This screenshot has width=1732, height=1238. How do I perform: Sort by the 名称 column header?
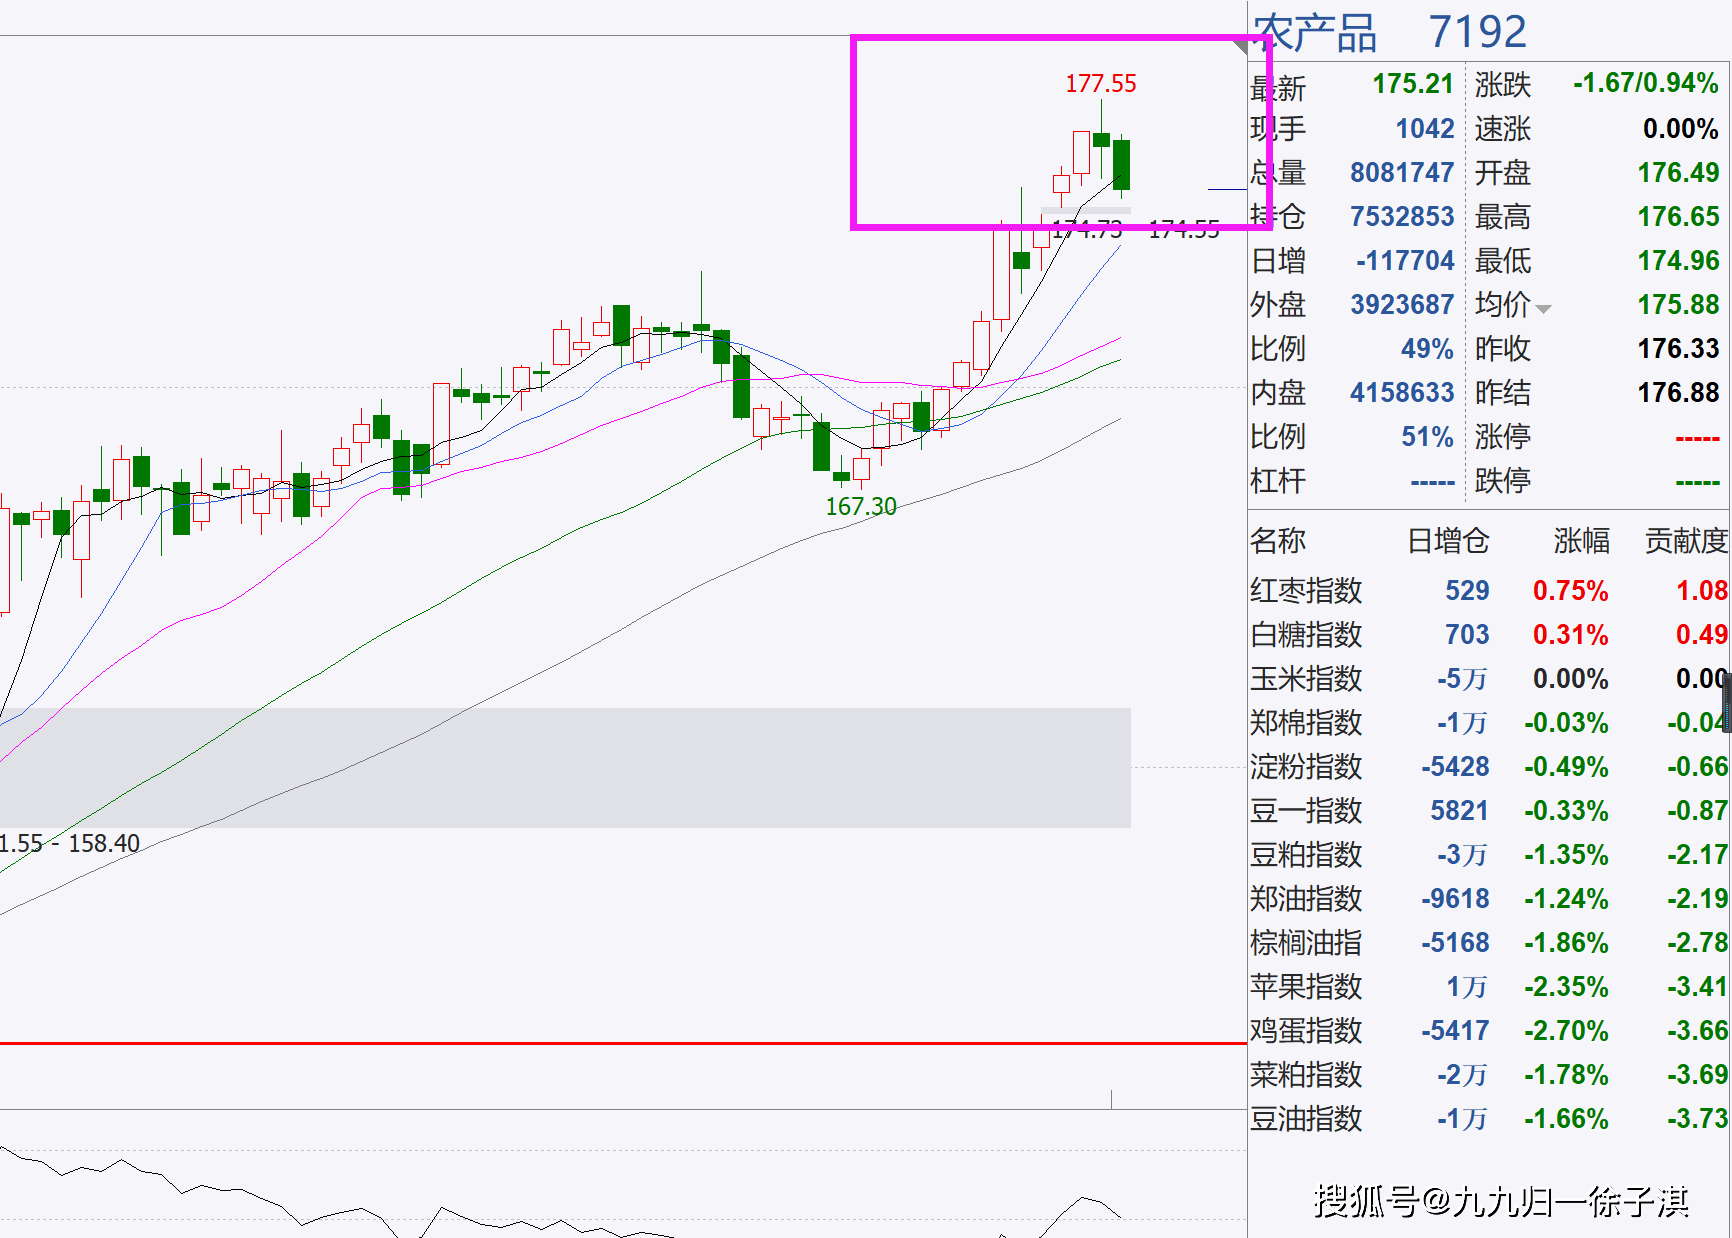point(1278,541)
